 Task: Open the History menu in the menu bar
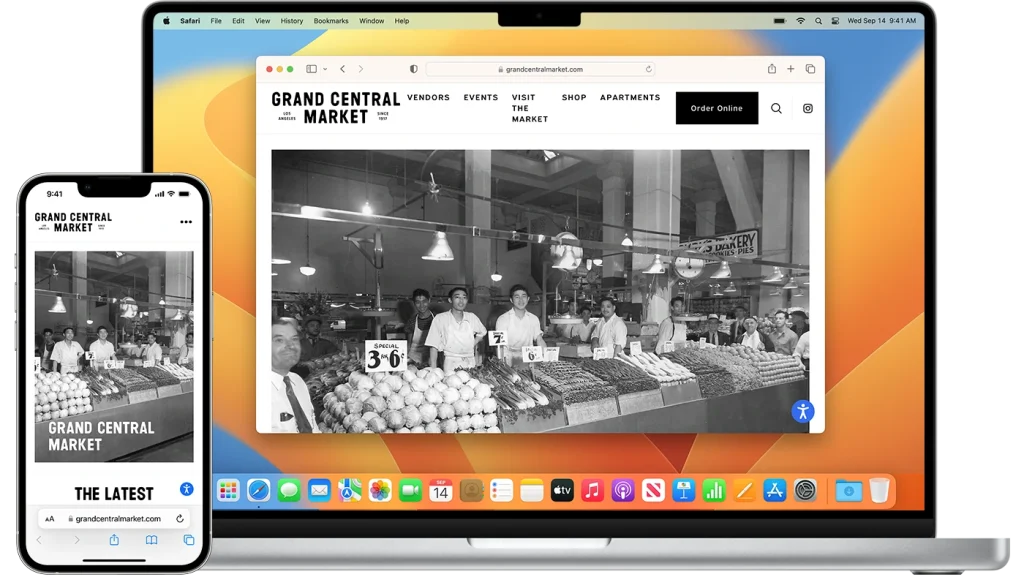pyautogui.click(x=292, y=21)
